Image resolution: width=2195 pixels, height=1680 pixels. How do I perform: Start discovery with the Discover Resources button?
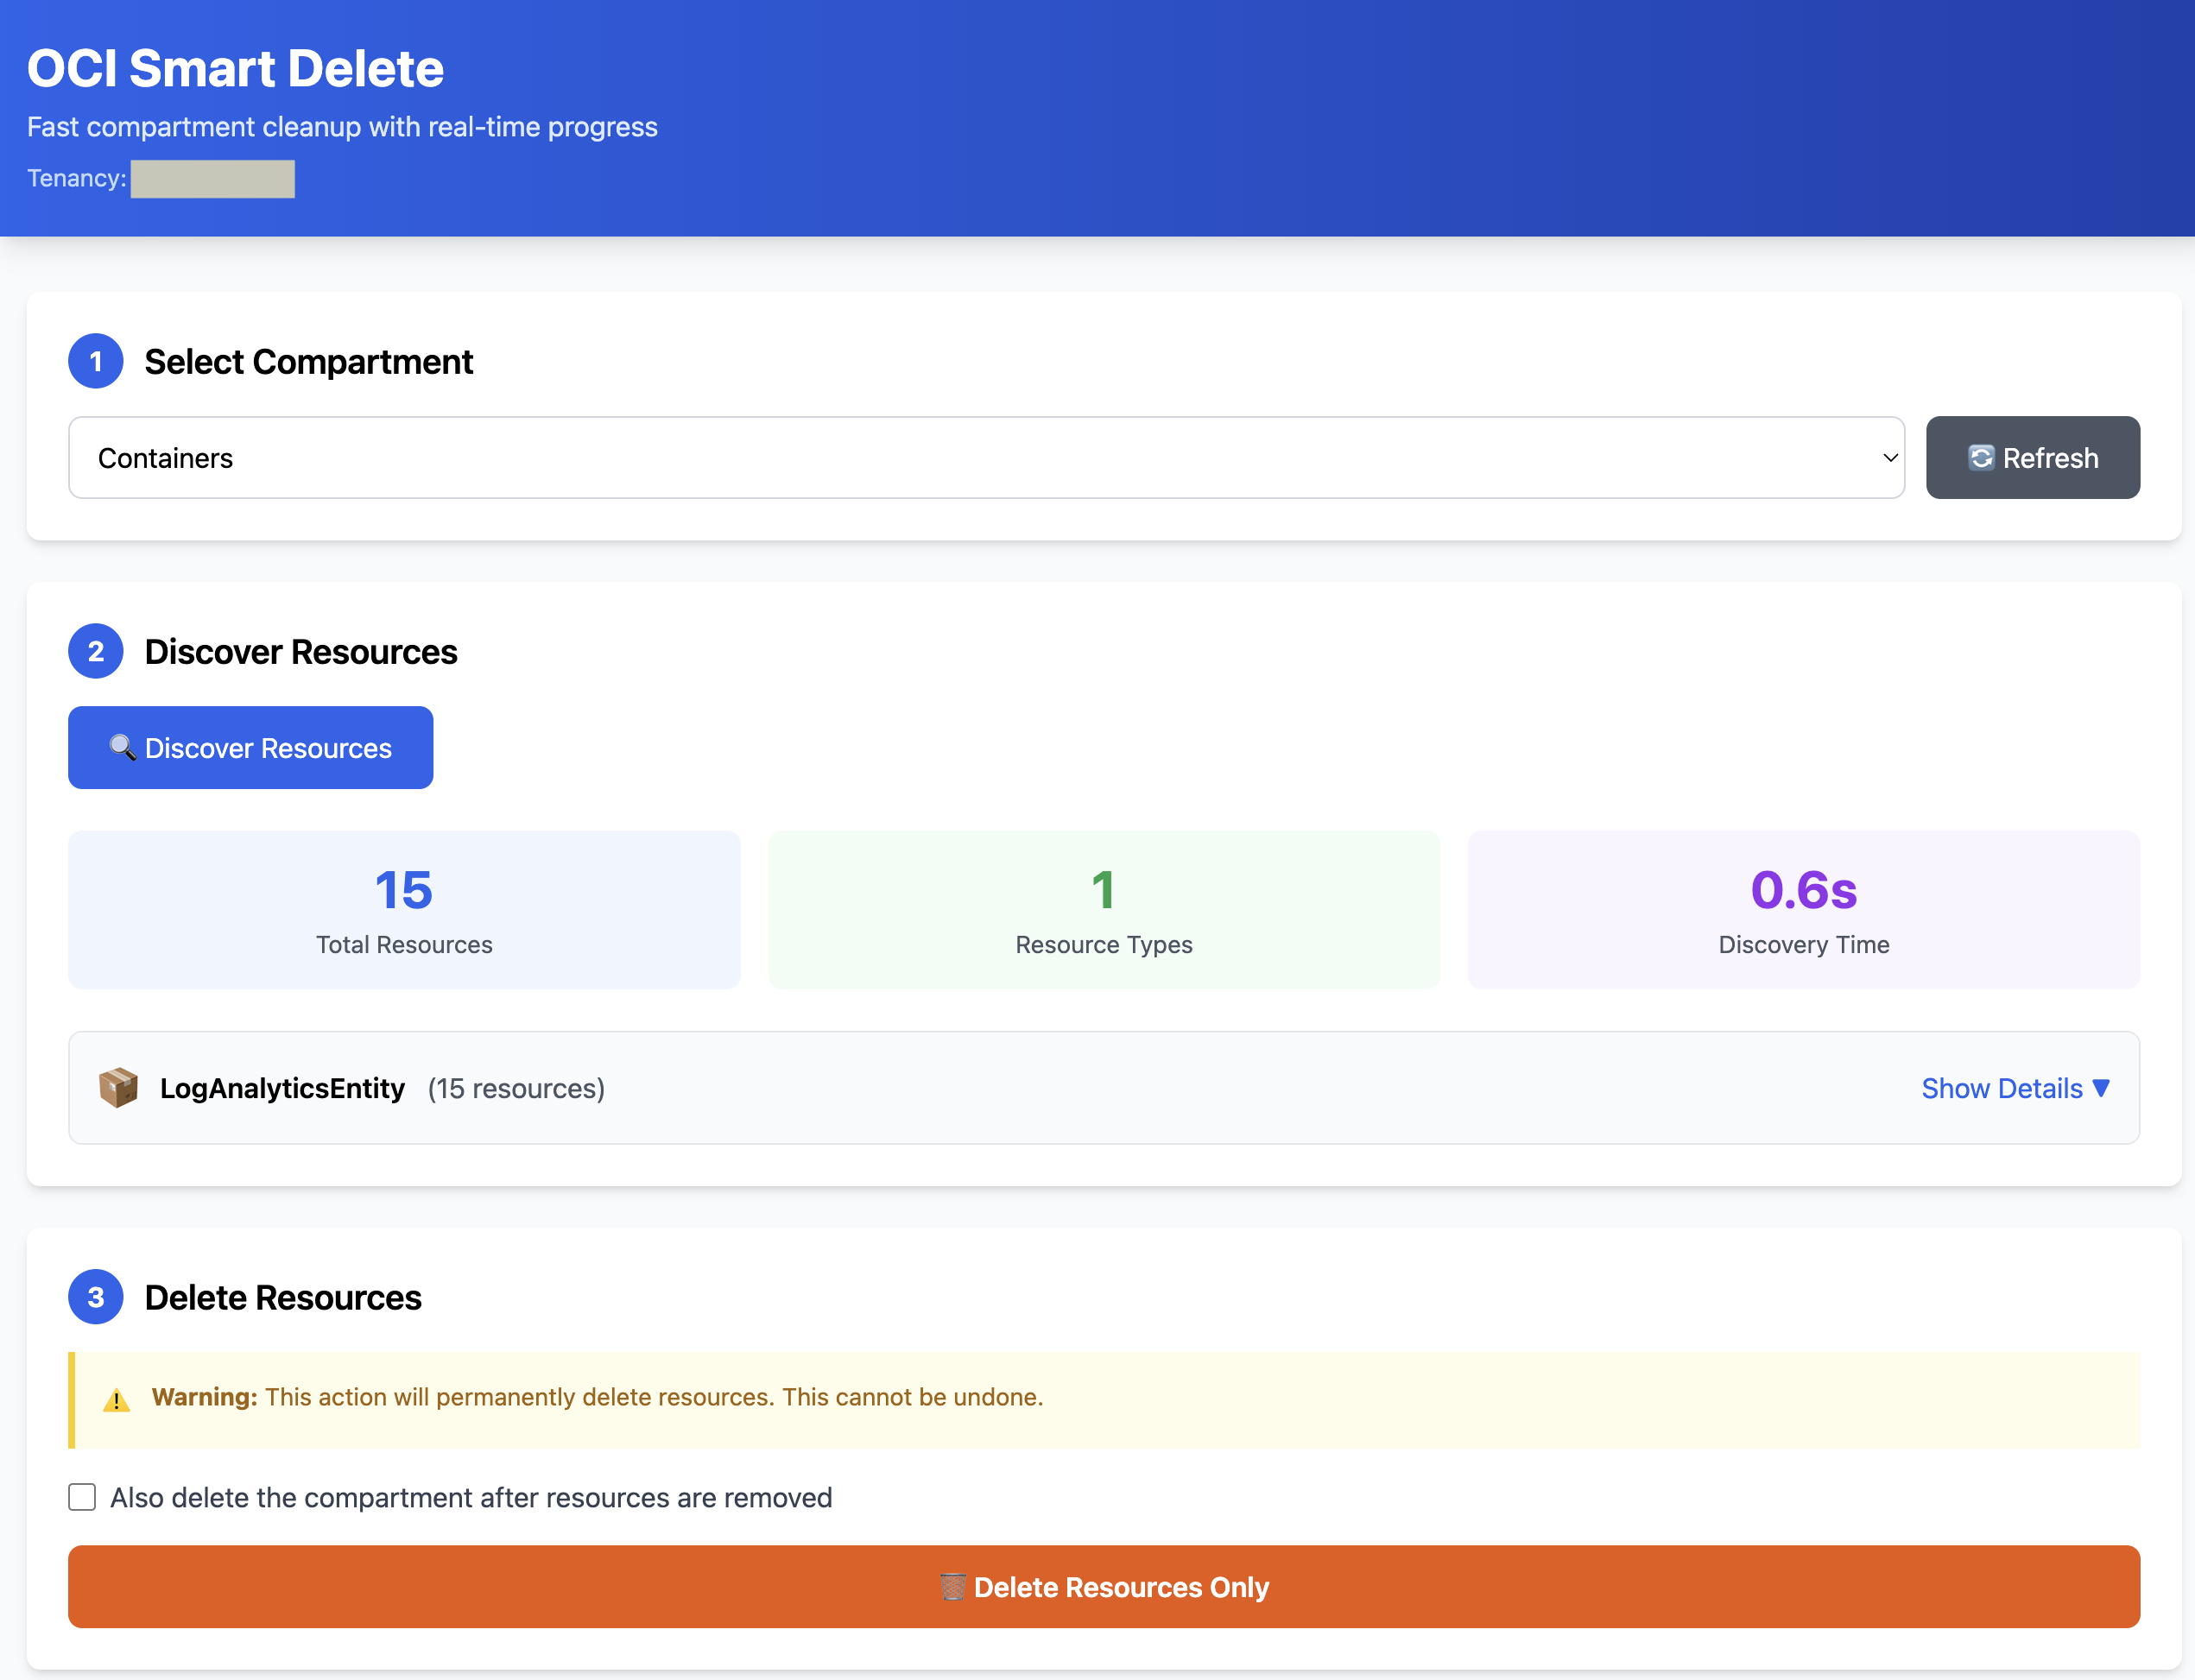tap(250, 747)
